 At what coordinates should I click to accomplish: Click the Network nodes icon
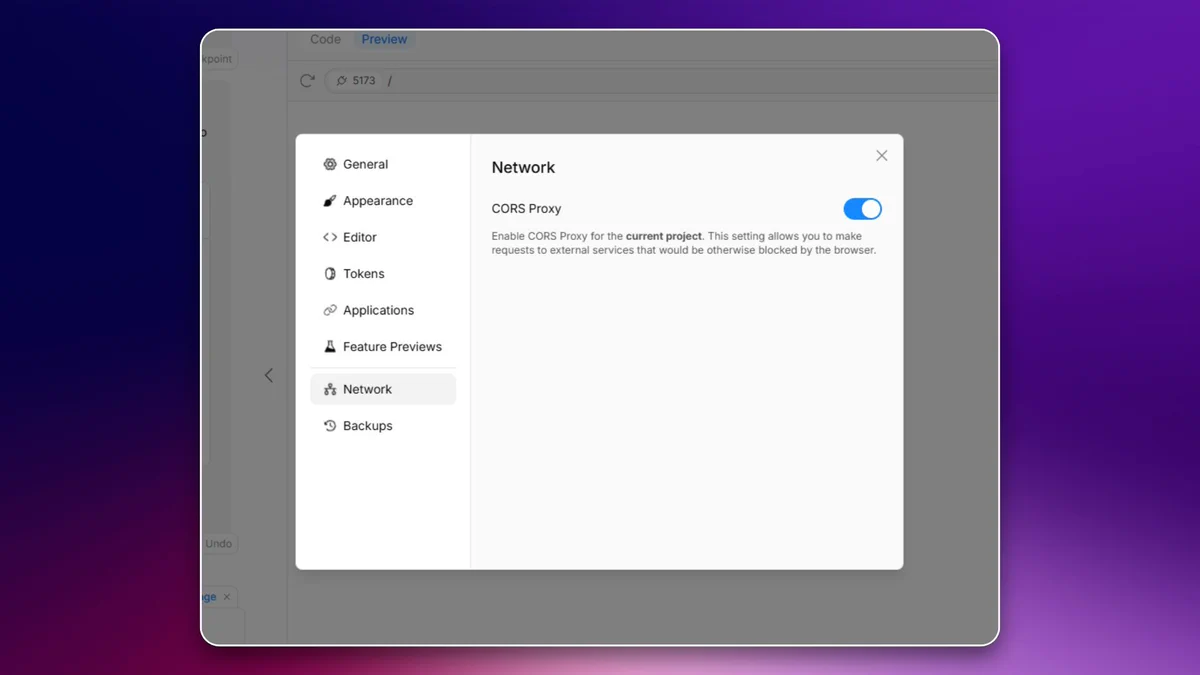point(330,389)
